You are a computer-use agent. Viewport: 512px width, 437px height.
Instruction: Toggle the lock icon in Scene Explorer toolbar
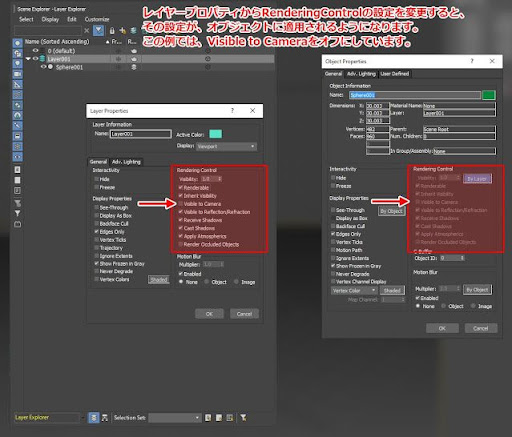tap(112, 31)
